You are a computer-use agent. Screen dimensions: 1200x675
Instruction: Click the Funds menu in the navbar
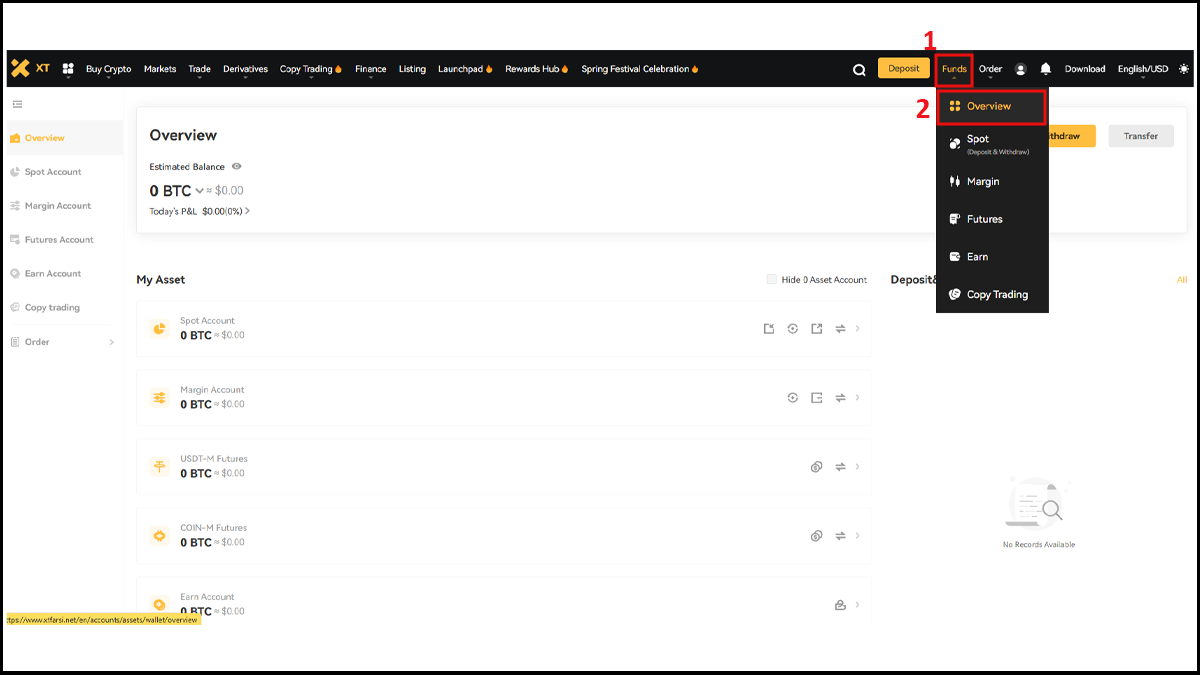tap(954, 69)
